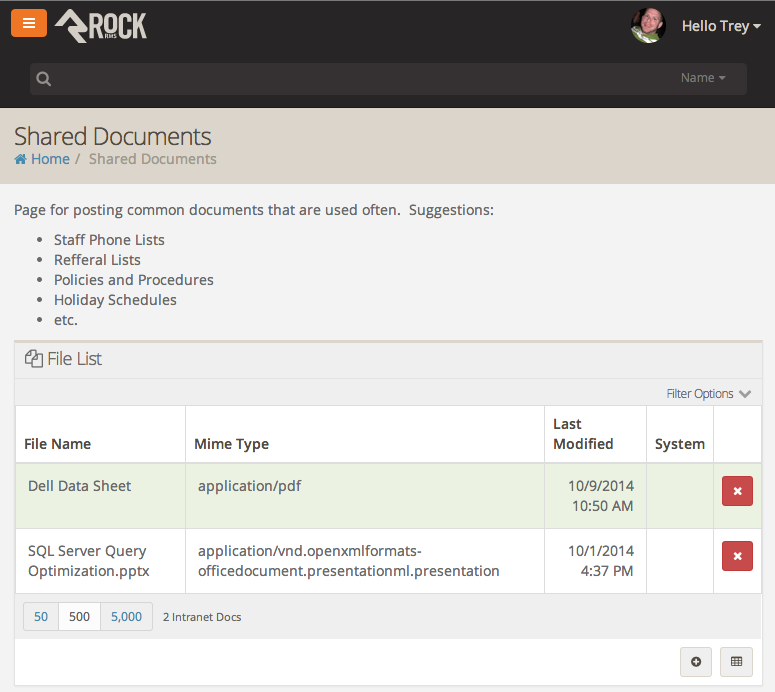Open the Name search type dropdown
775x692 pixels.
tap(703, 78)
